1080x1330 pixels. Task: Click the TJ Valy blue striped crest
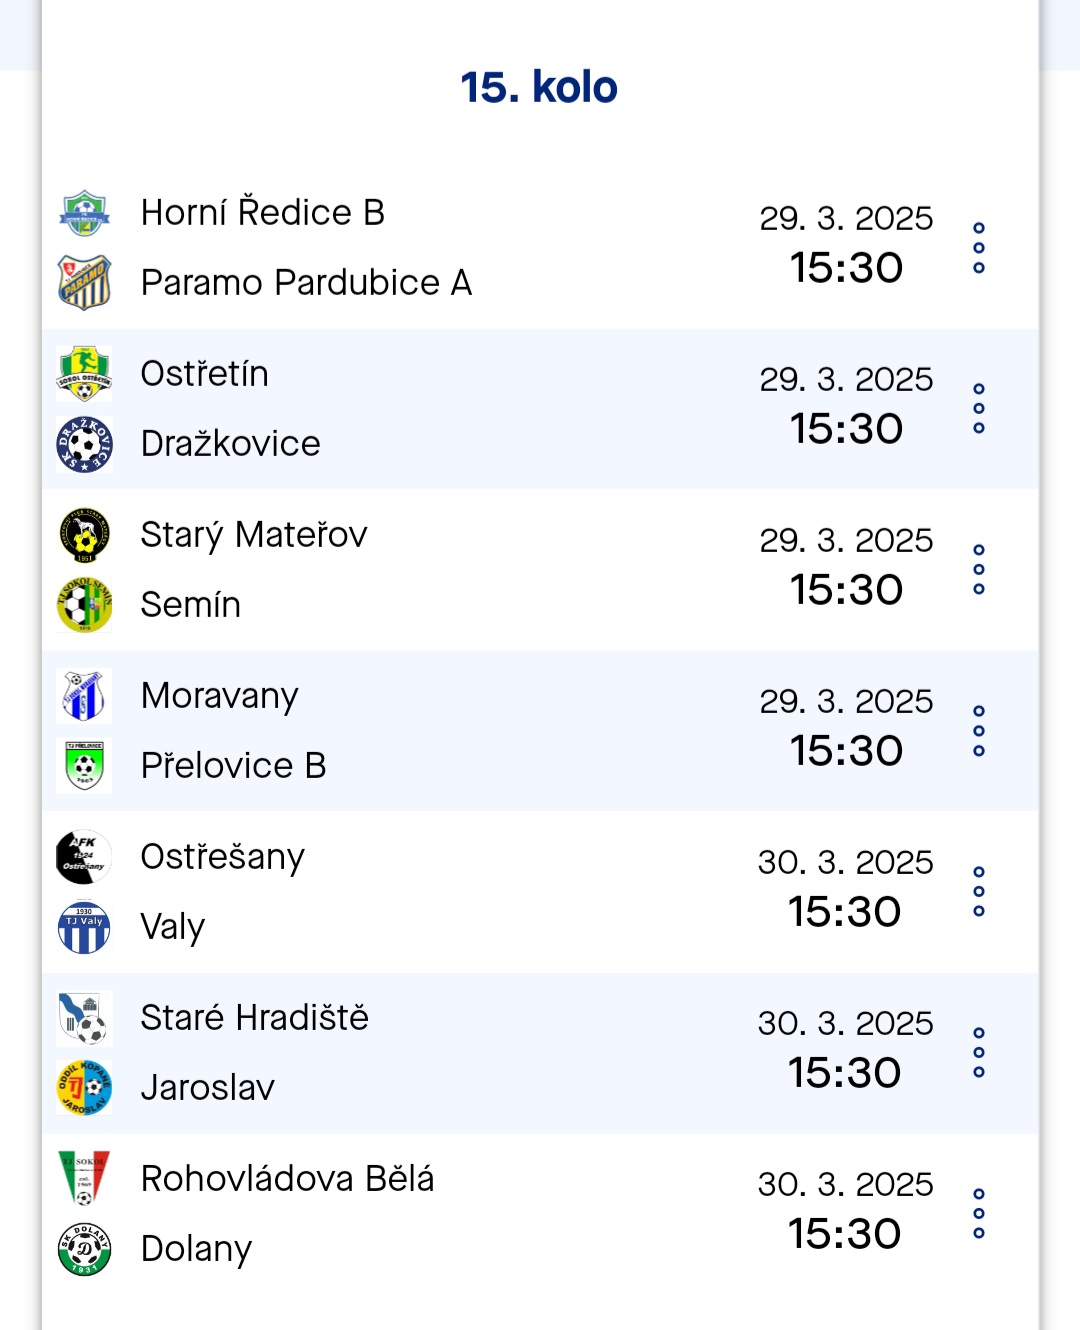[x=84, y=927]
